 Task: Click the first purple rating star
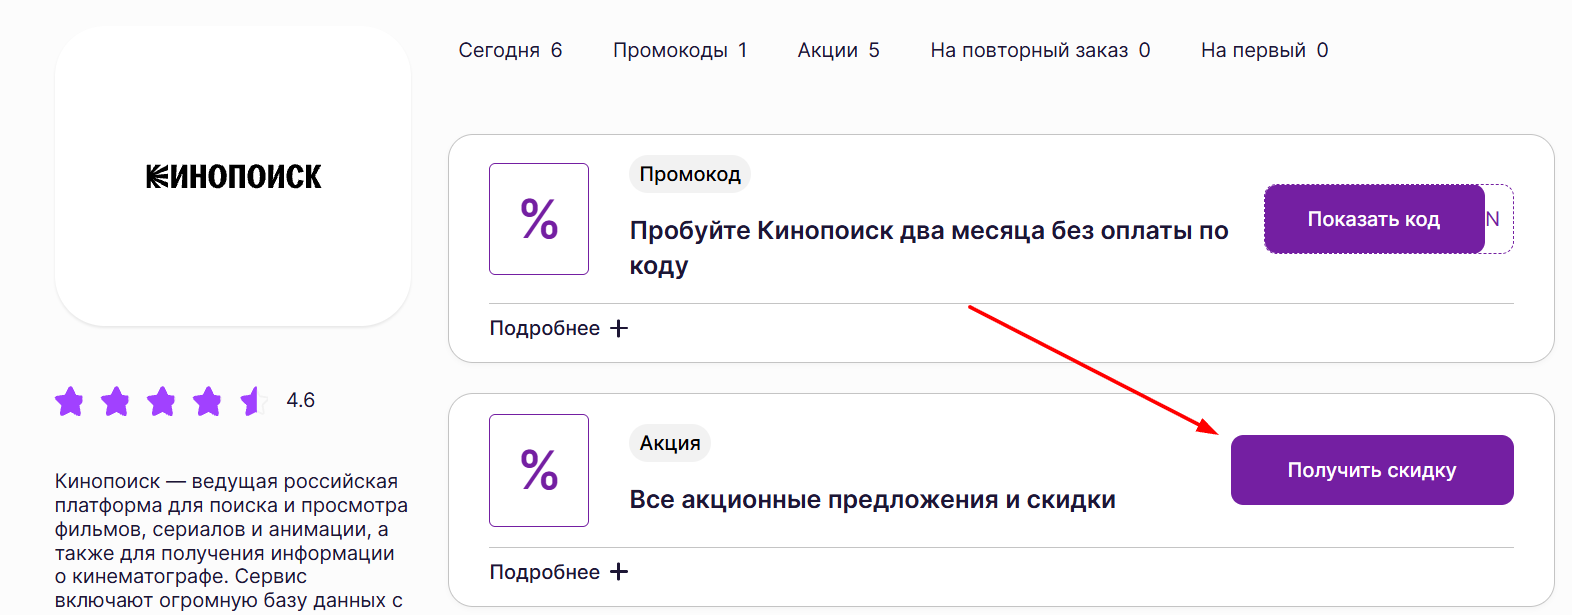tap(70, 401)
